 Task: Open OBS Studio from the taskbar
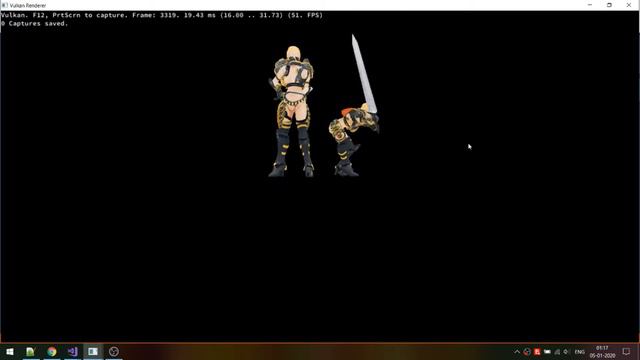pos(114,351)
